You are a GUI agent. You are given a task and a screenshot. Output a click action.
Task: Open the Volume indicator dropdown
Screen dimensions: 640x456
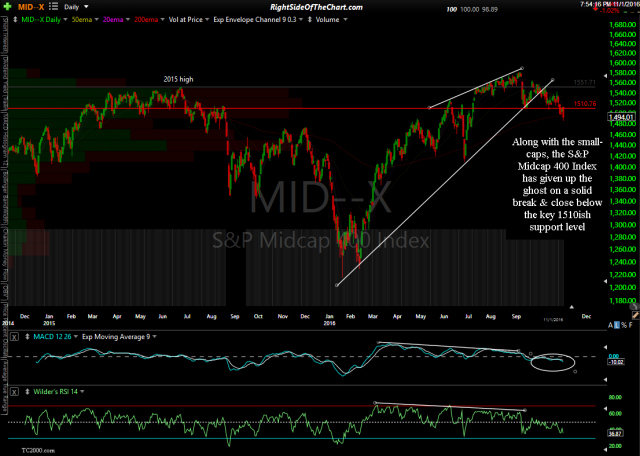tap(331, 20)
